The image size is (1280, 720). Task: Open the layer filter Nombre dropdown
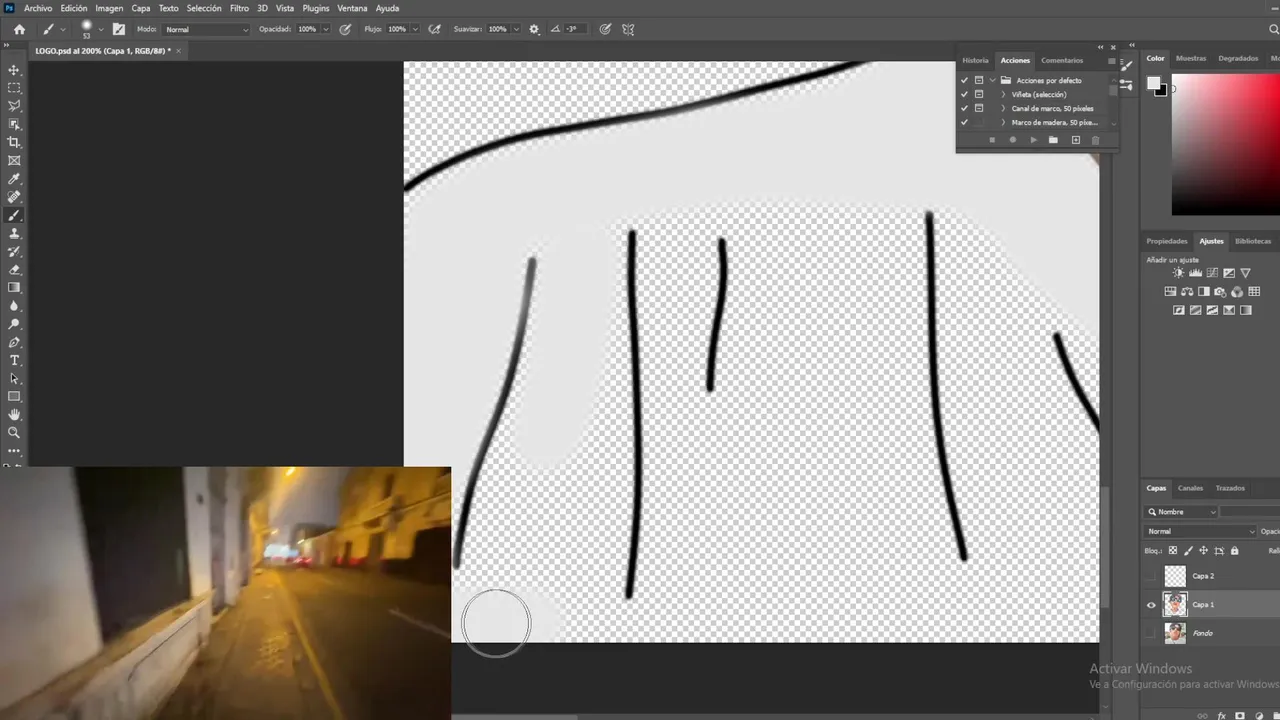[x=1182, y=512]
